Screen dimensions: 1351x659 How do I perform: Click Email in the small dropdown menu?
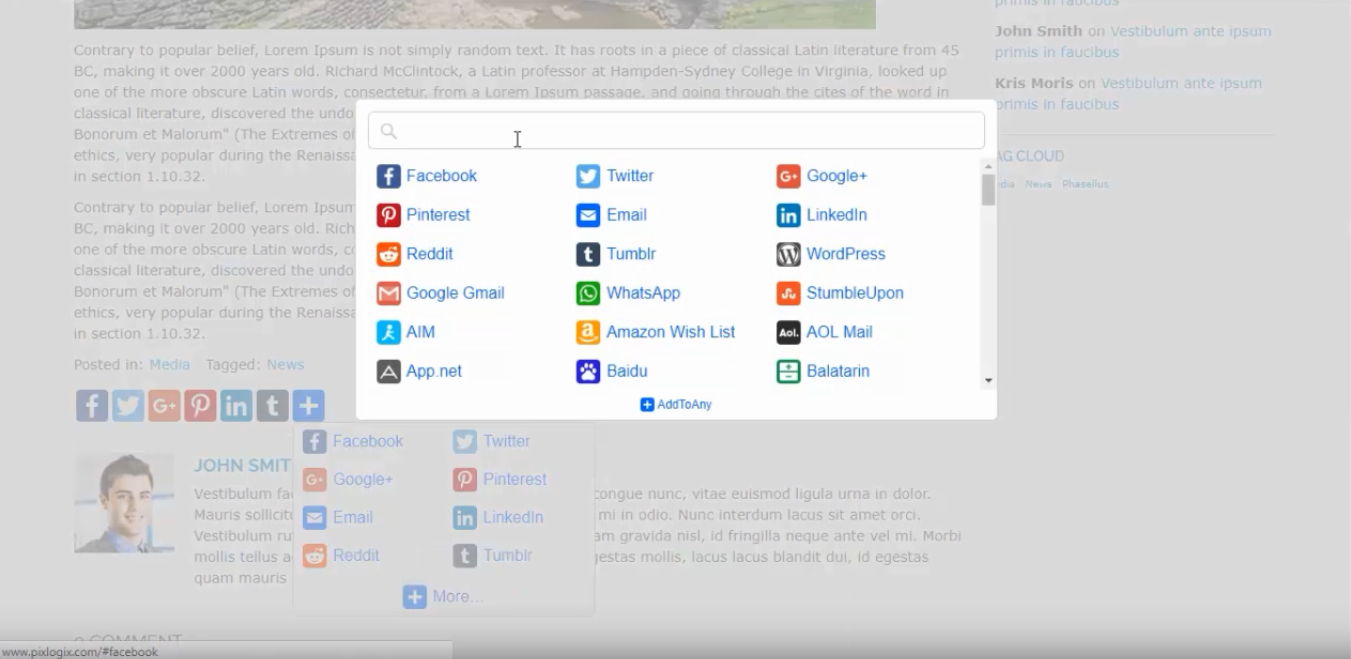click(x=338, y=517)
